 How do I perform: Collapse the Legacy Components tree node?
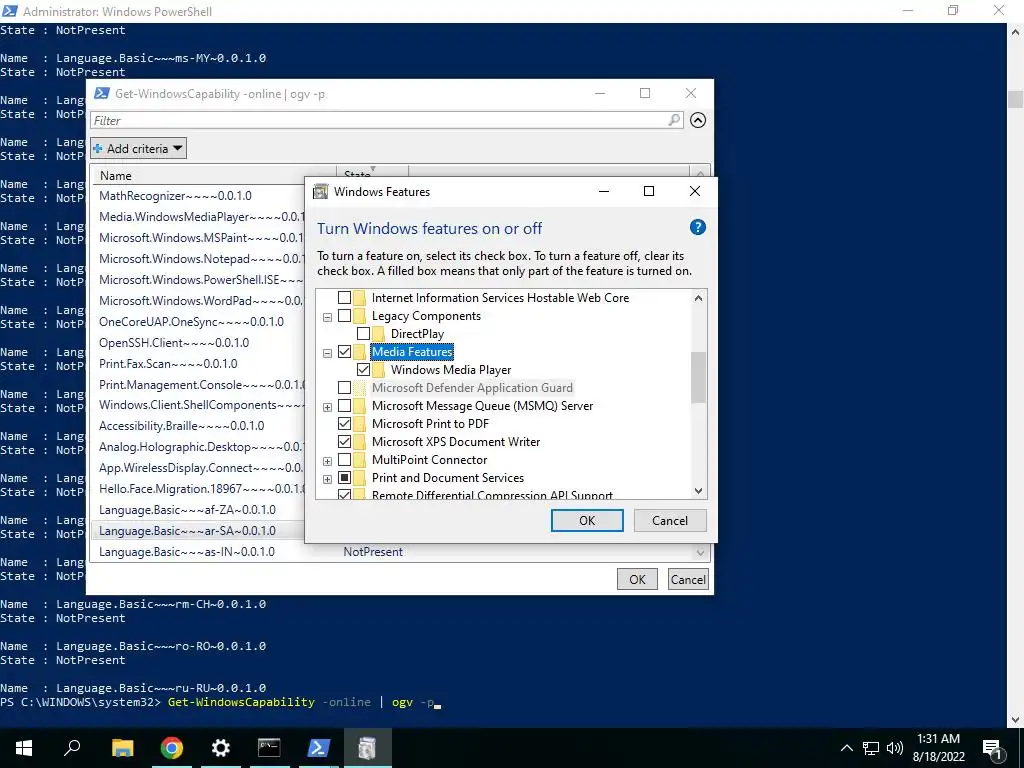pyautogui.click(x=327, y=317)
